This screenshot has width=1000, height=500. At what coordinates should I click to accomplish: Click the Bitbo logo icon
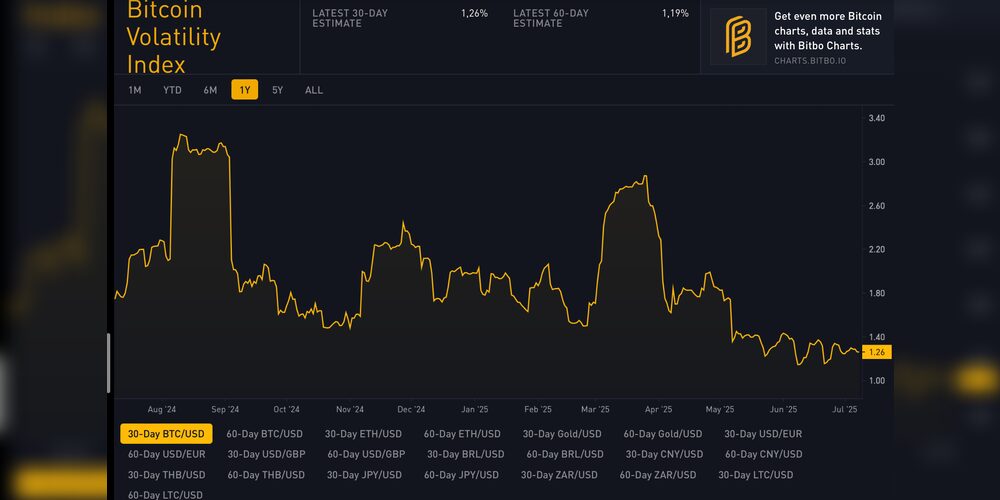[x=738, y=37]
